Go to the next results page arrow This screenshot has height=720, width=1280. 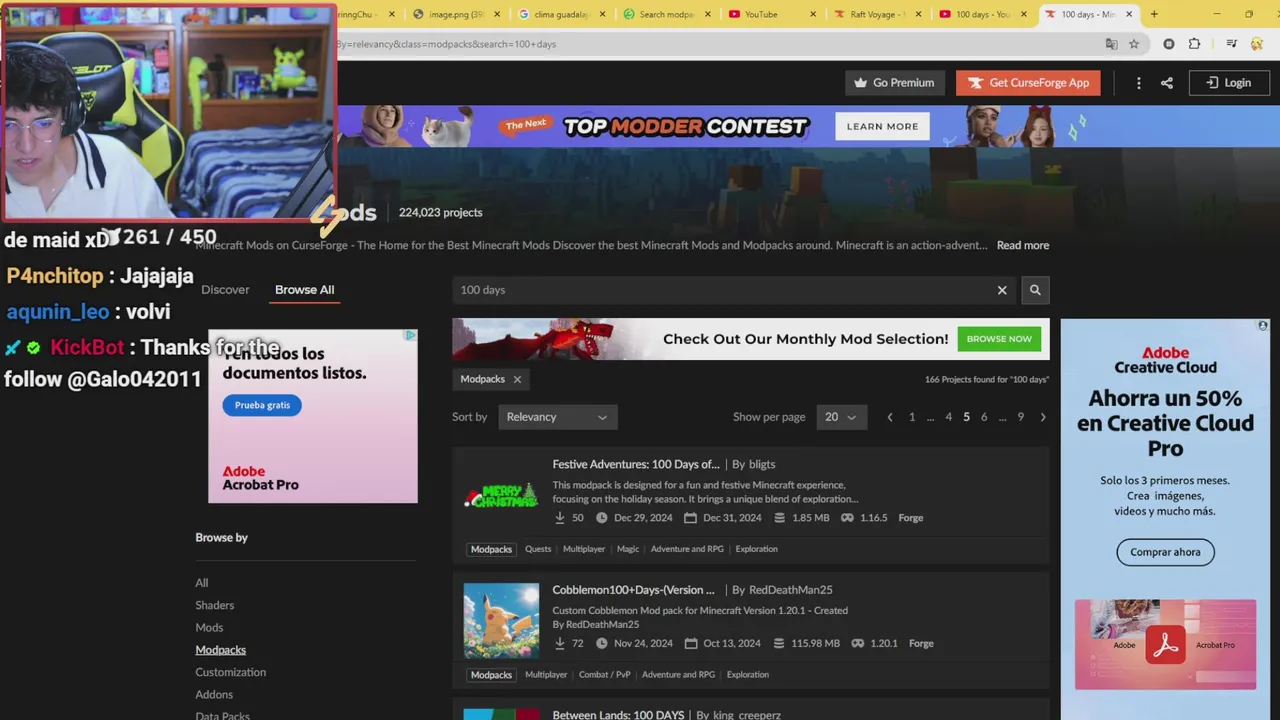1043,417
